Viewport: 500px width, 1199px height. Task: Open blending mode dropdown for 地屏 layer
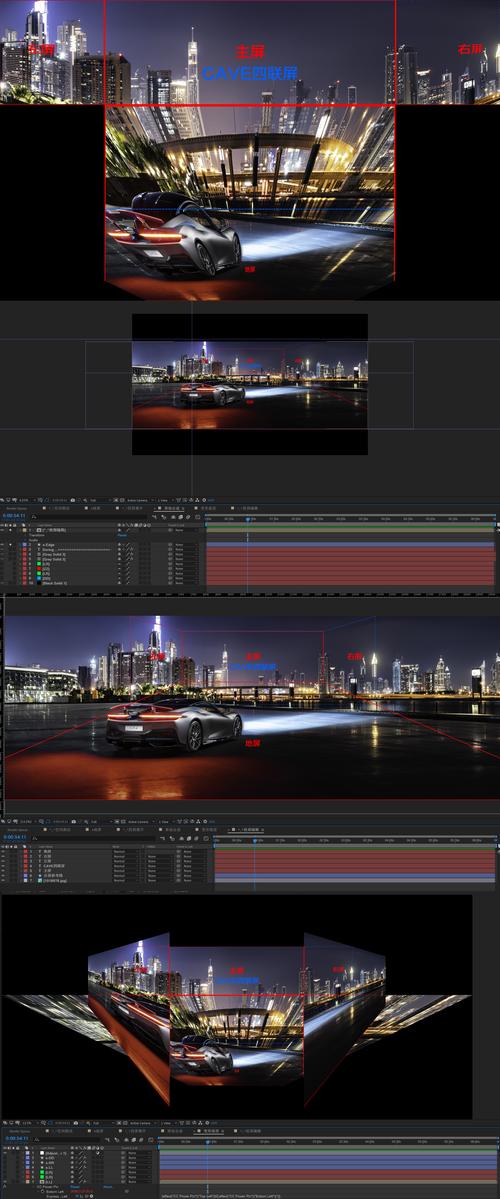coord(125,851)
